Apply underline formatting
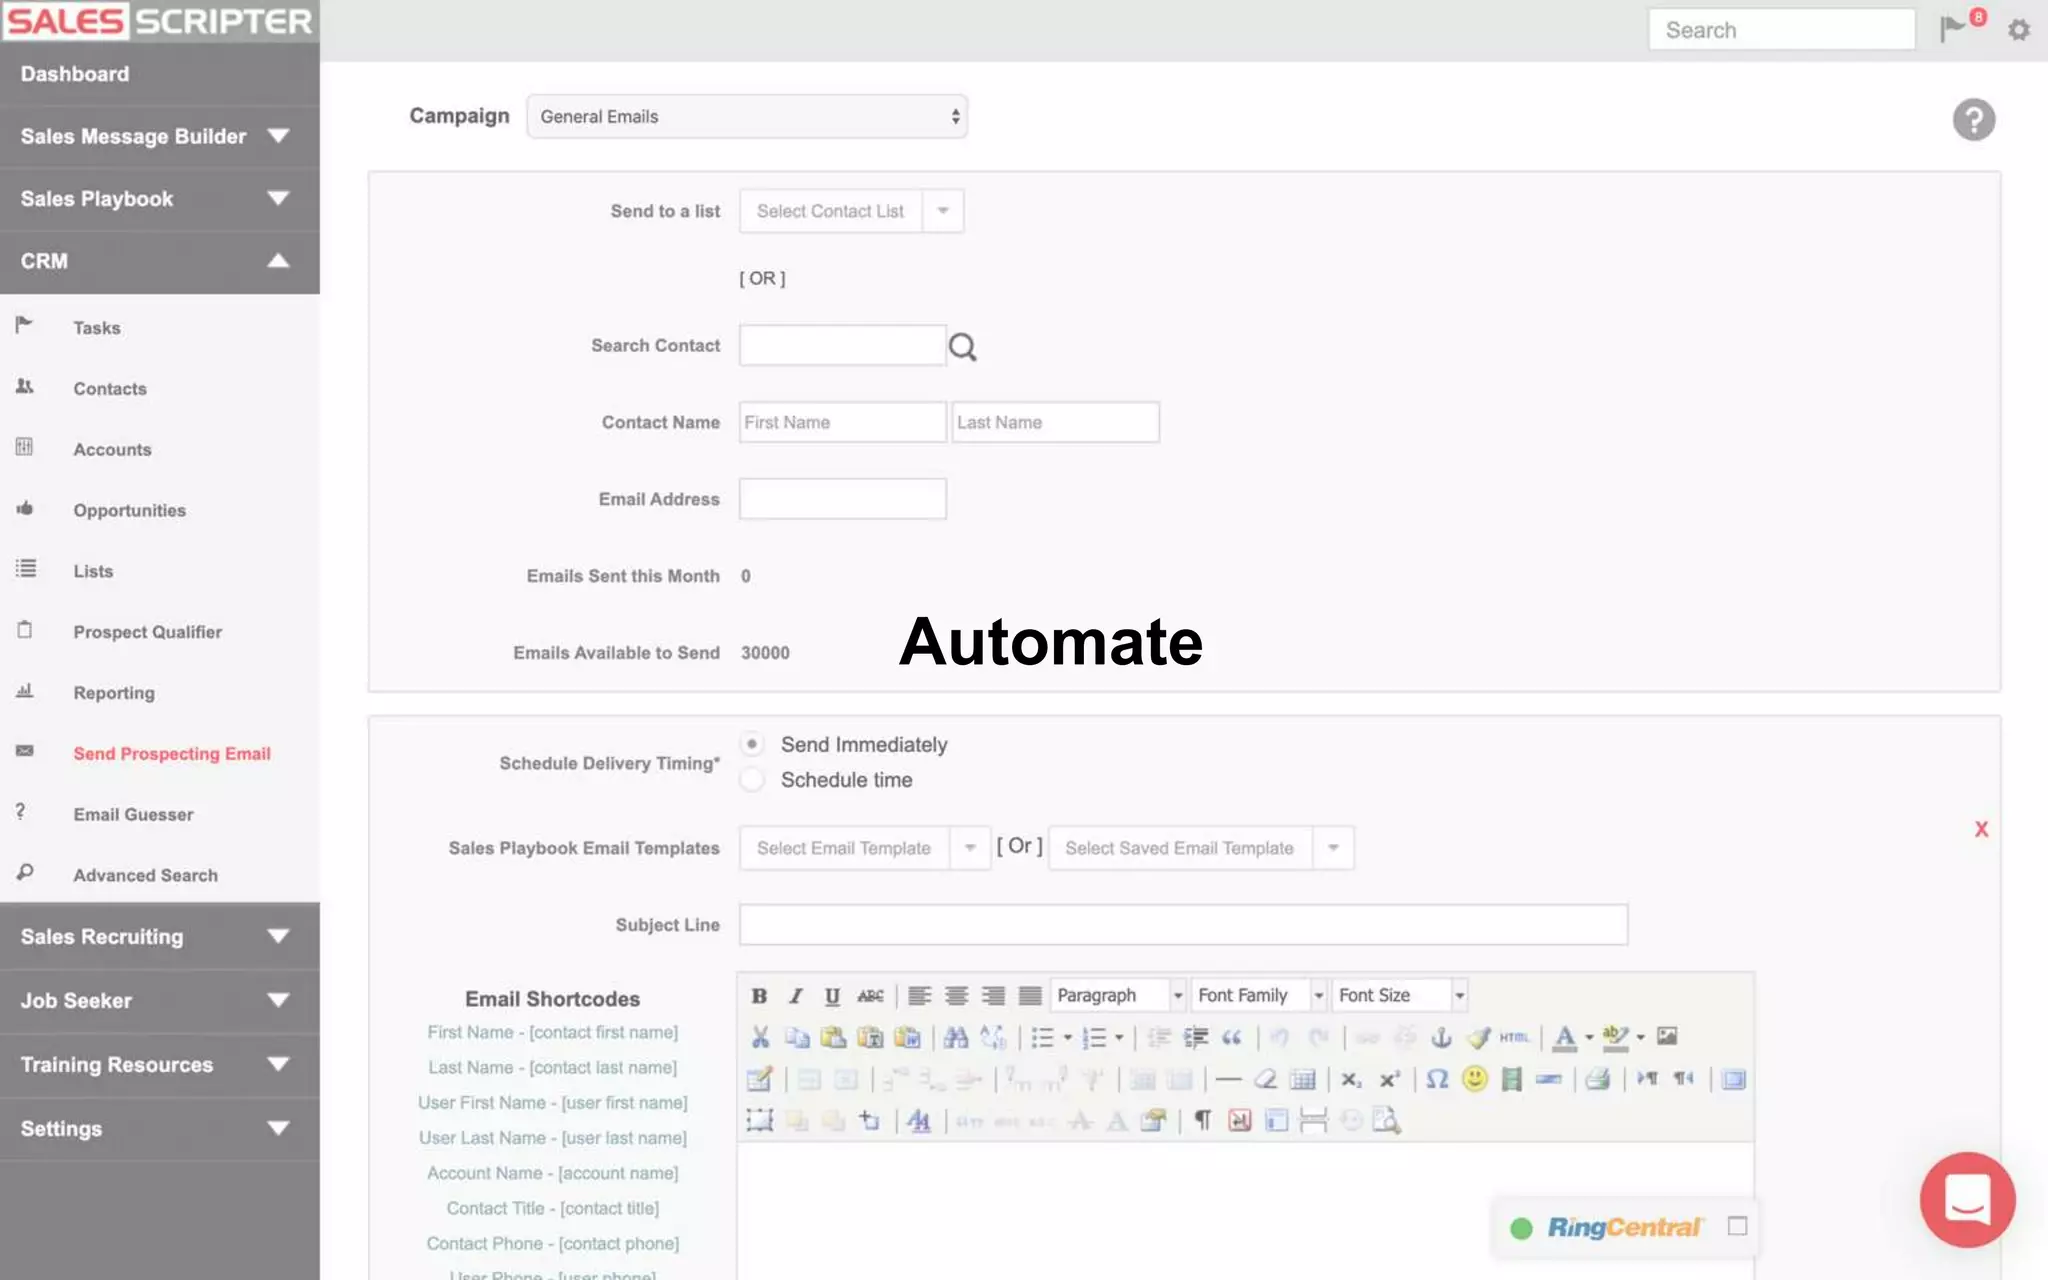Screen dimensions: 2048x1280 coord(832,996)
